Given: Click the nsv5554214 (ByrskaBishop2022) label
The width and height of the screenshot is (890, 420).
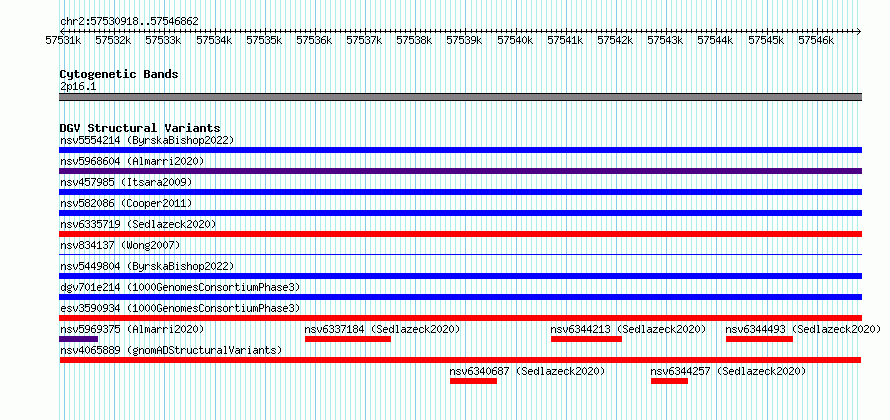Looking at the screenshot, I should pos(147,140).
